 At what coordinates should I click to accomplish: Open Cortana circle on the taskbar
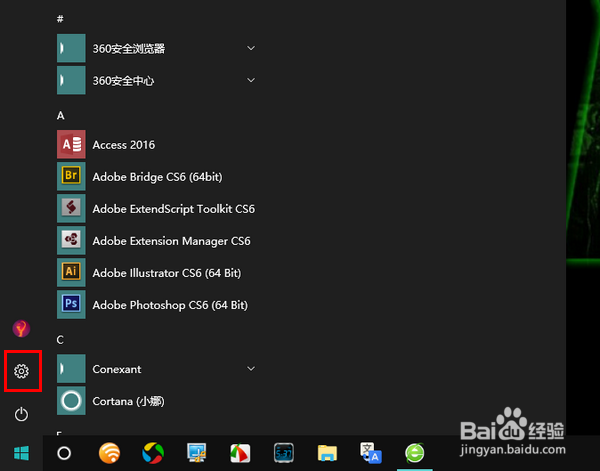(x=64, y=453)
